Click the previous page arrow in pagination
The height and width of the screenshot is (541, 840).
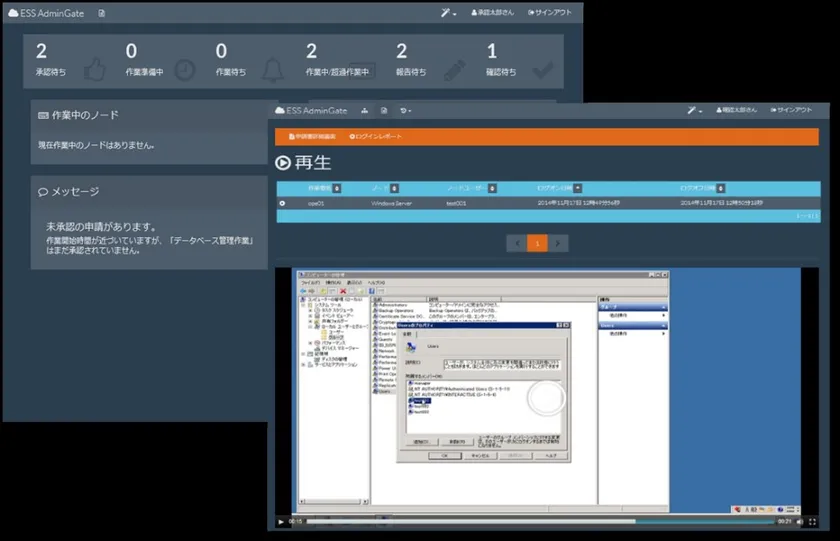tap(516, 243)
